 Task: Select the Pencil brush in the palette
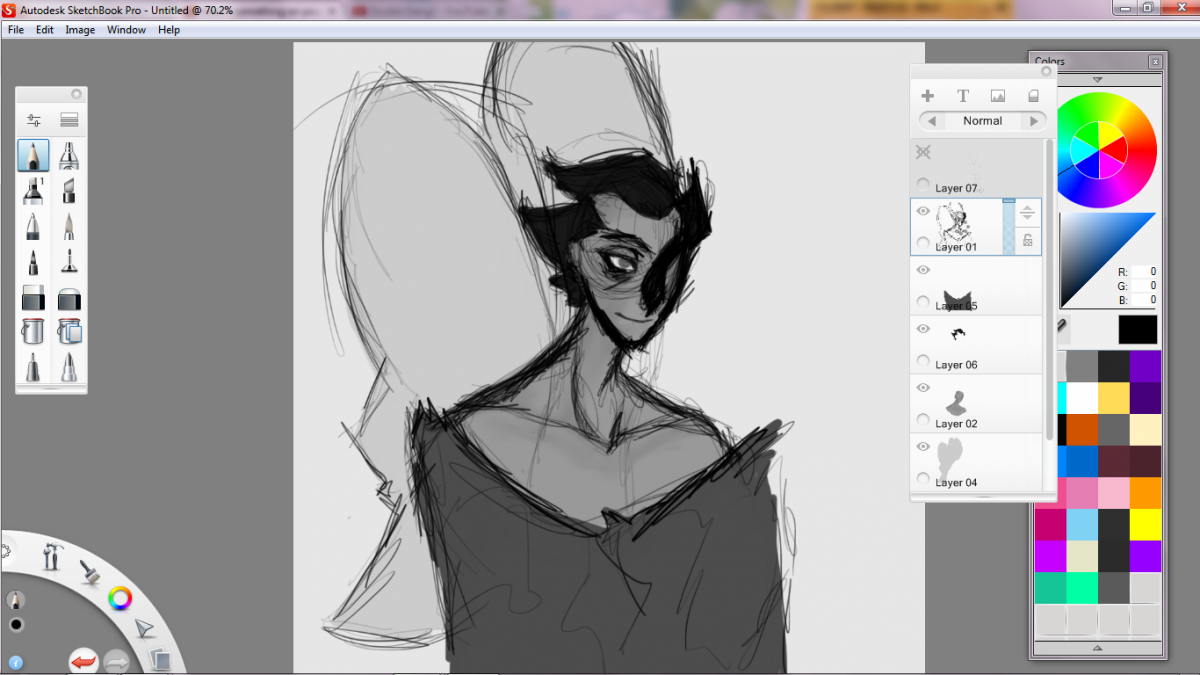coord(33,155)
